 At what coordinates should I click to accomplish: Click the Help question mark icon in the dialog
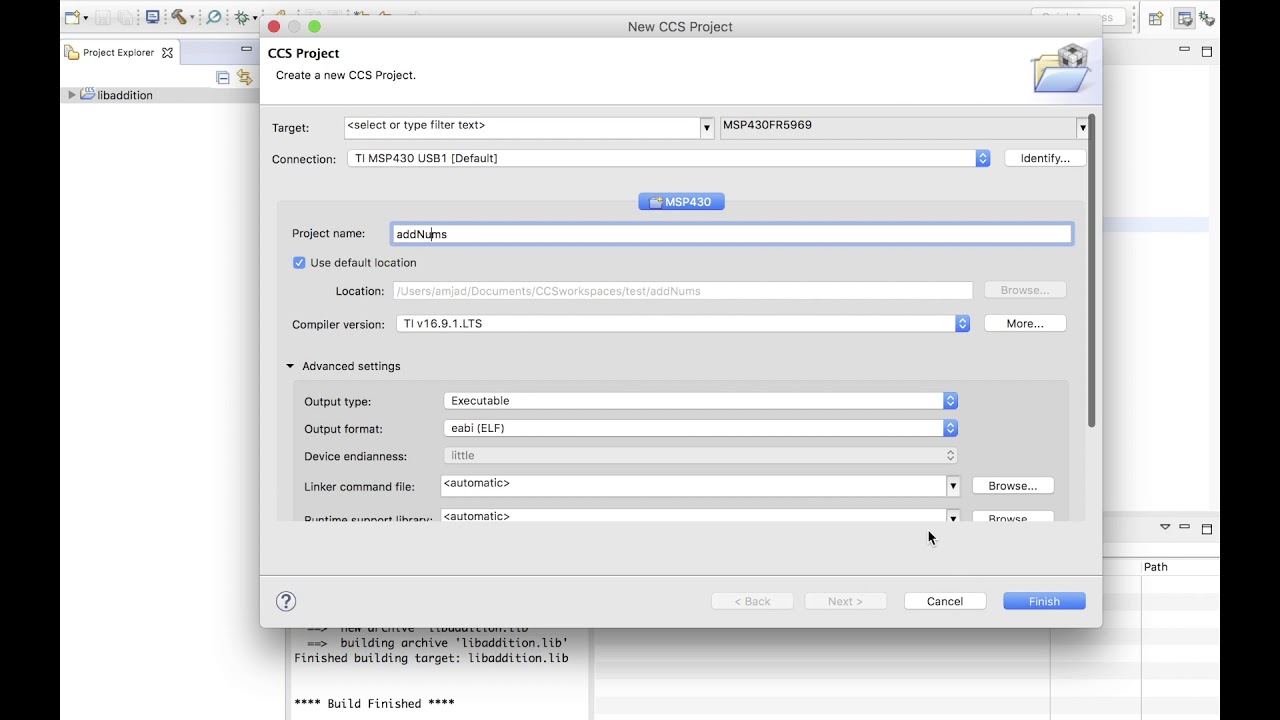(286, 601)
